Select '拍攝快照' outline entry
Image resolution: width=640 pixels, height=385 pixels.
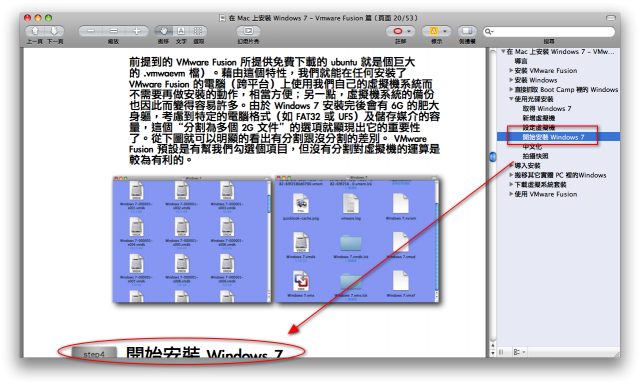(536, 156)
